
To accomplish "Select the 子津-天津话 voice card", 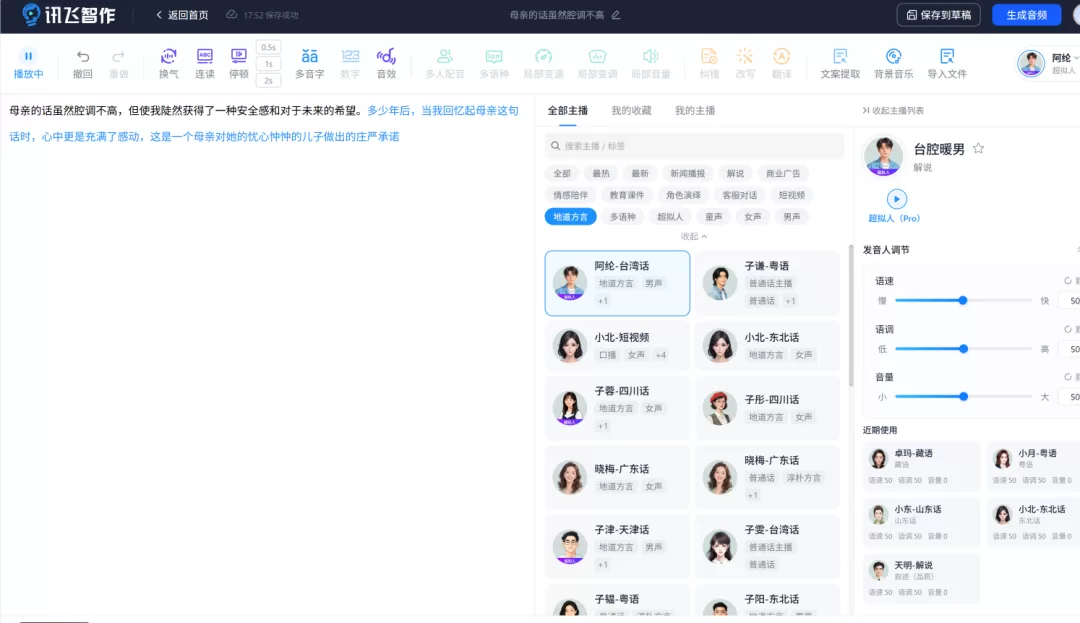I will coord(617,547).
